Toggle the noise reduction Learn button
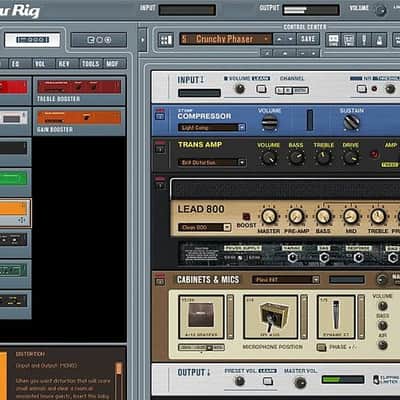 coord(362,89)
